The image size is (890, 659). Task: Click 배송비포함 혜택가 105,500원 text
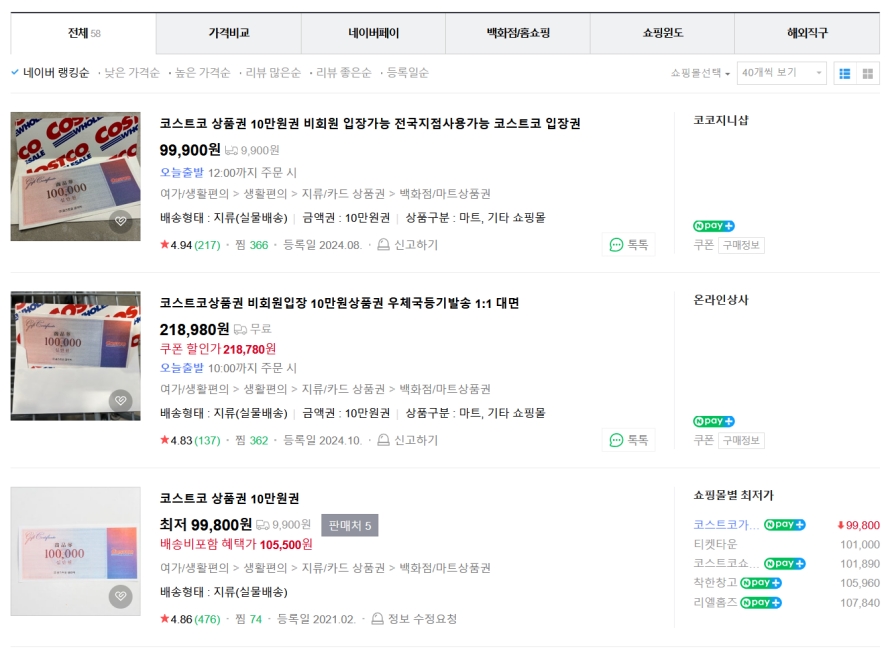(236, 544)
